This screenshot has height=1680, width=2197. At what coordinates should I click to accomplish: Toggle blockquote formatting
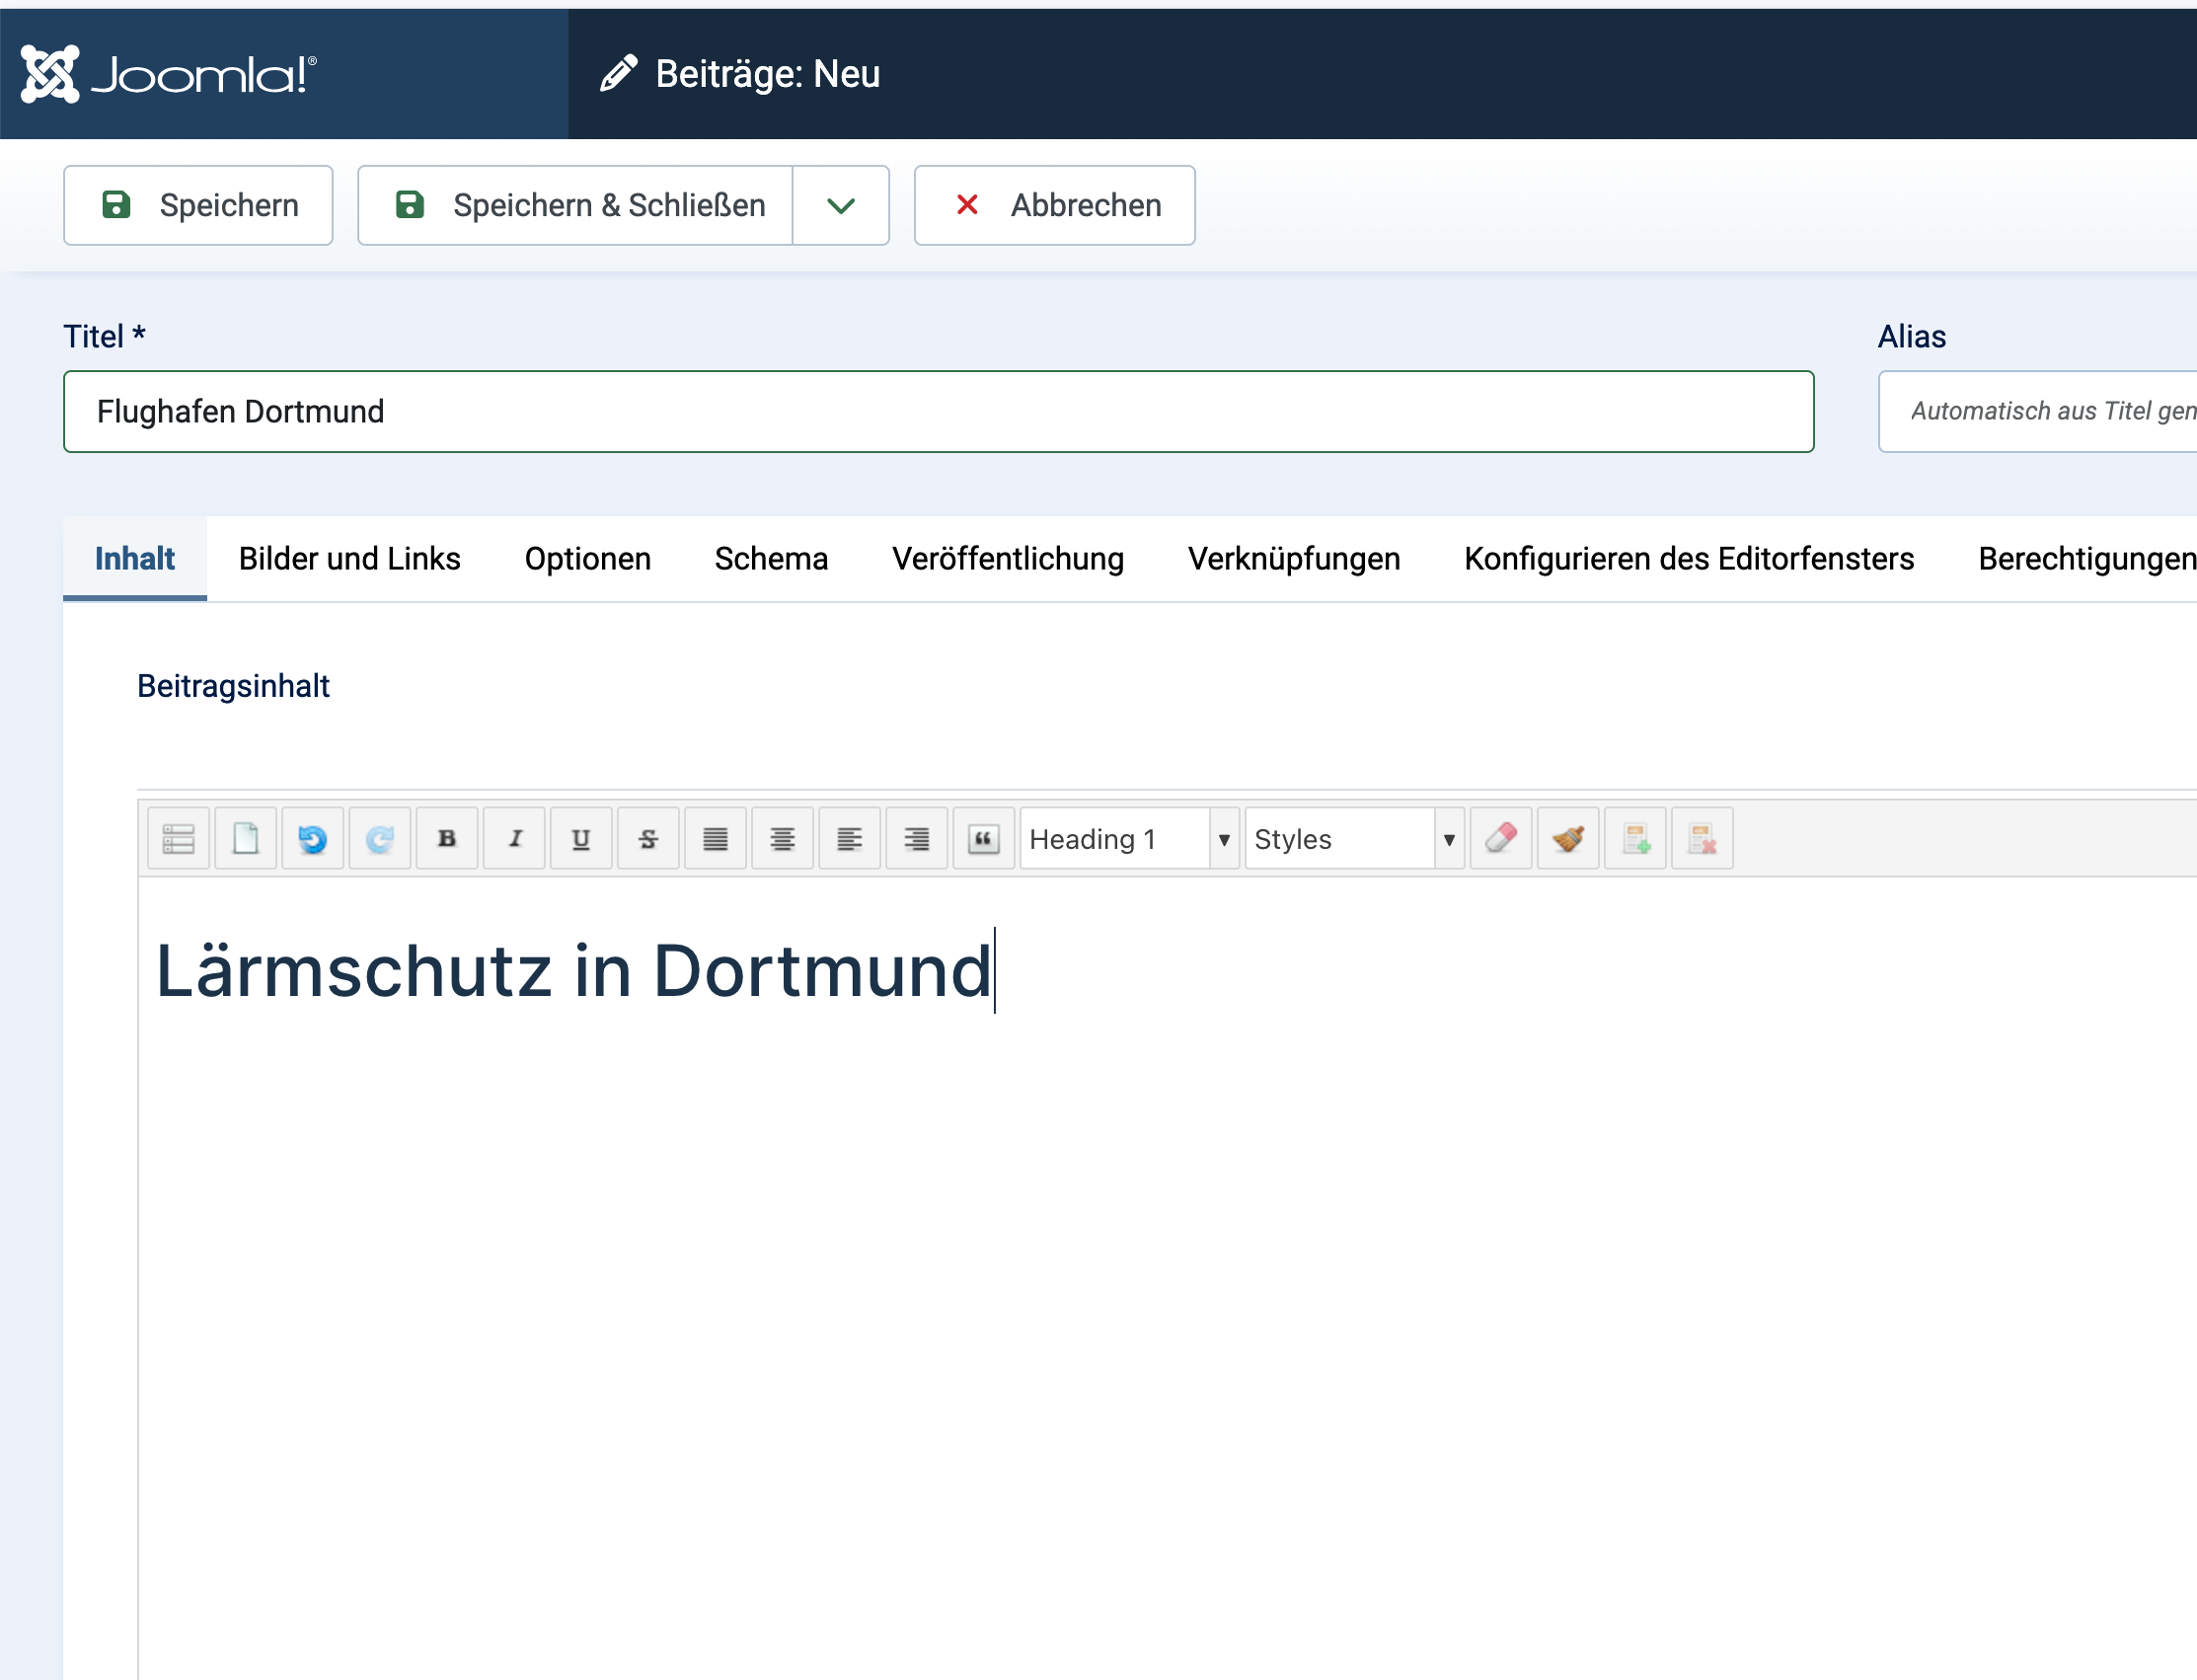click(984, 838)
